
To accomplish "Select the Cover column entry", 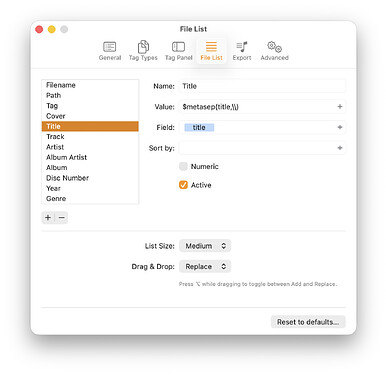I will (90, 116).
